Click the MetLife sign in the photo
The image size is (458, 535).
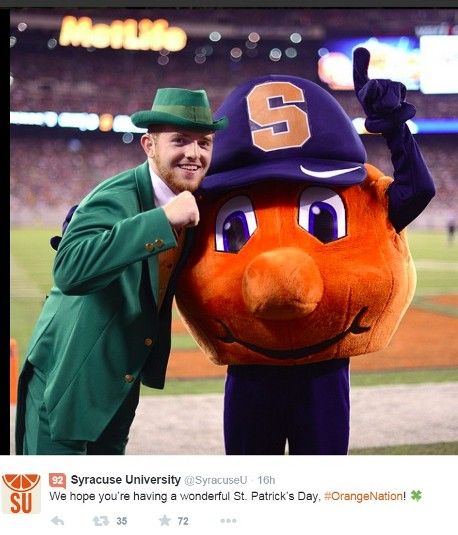coord(123,33)
